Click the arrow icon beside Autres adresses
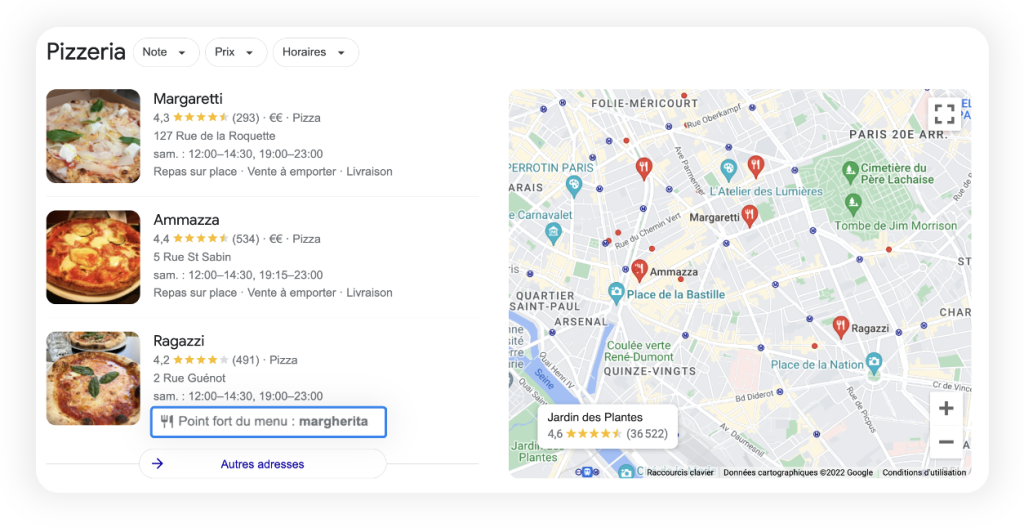 point(157,464)
